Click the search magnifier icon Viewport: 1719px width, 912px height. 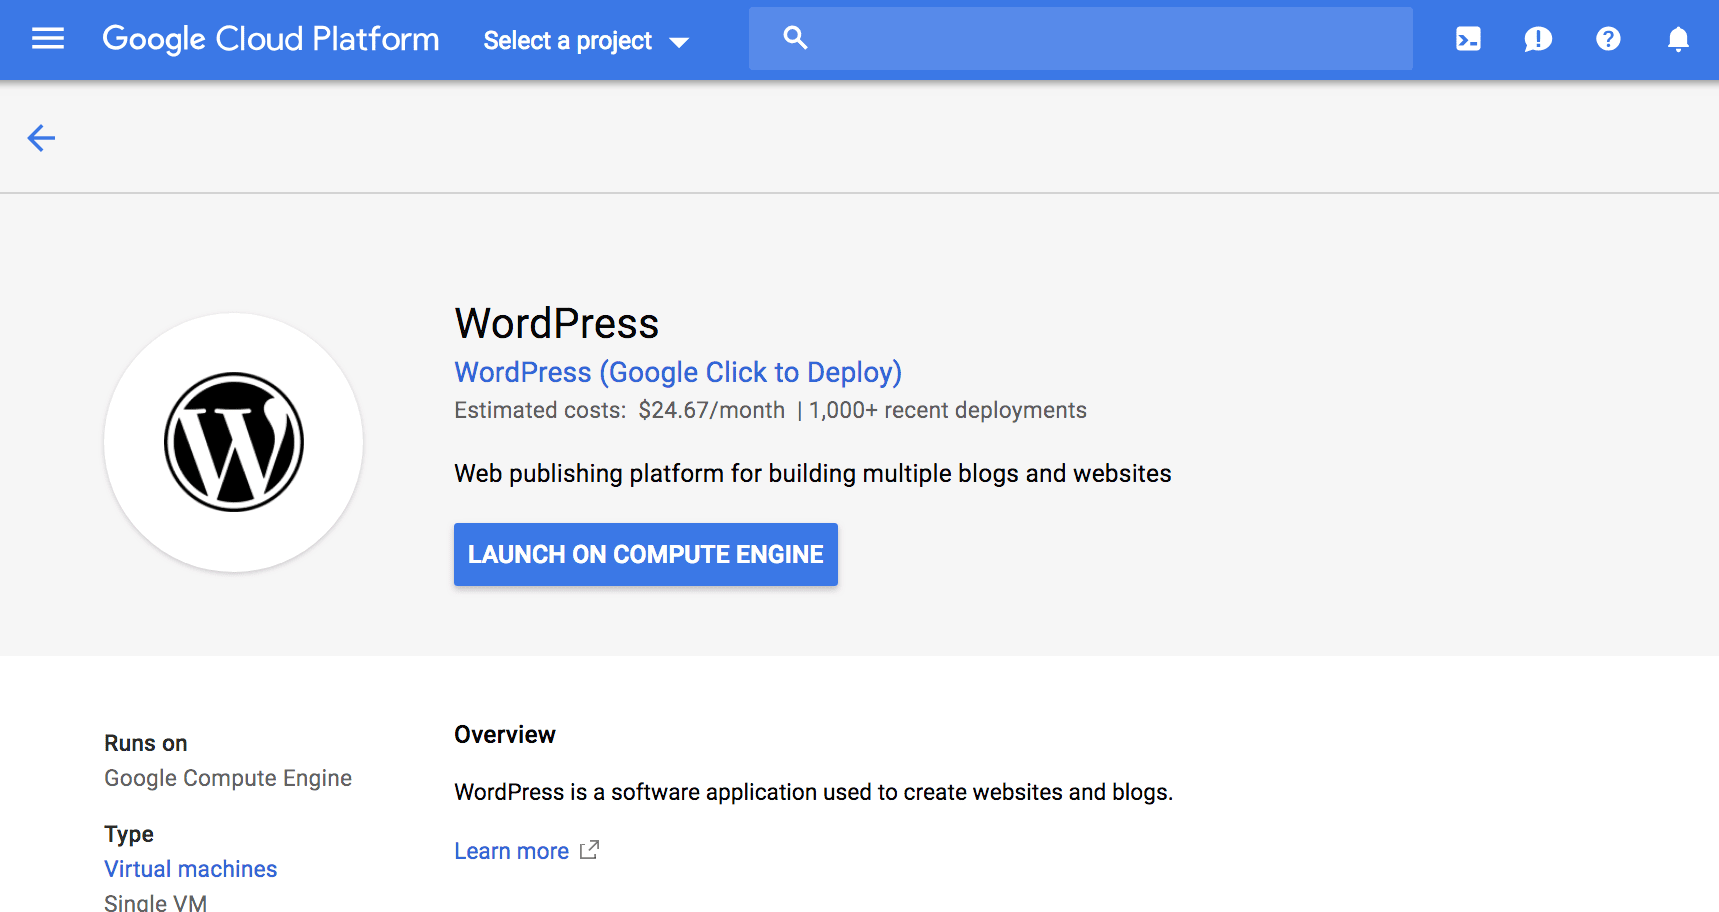tap(795, 38)
